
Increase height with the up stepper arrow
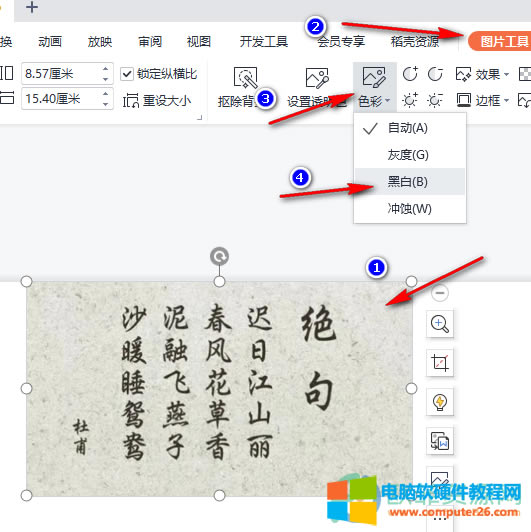coord(106,69)
